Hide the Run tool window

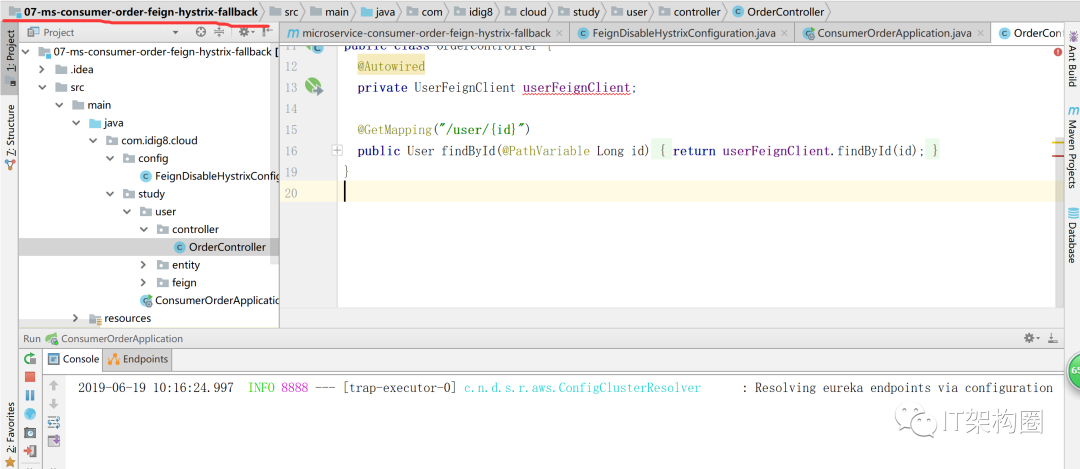(1052, 338)
